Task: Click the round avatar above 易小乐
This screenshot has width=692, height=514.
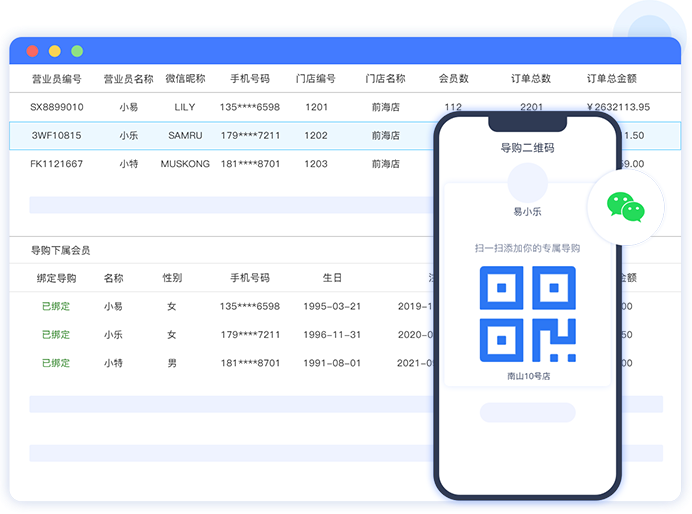Action: click(x=527, y=183)
